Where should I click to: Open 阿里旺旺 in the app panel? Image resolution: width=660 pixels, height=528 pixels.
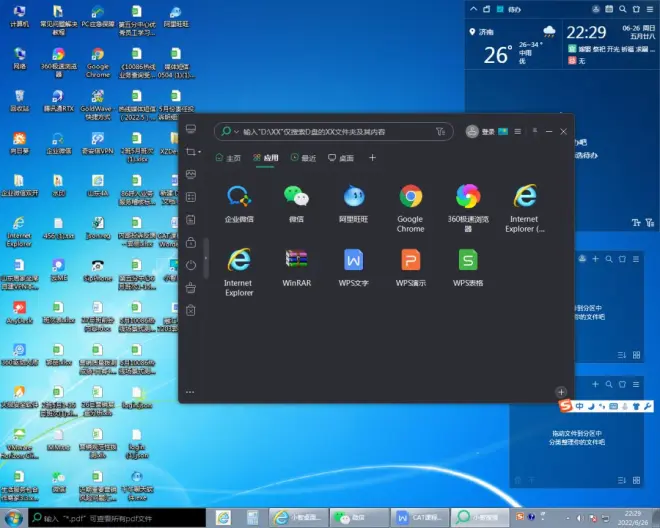click(354, 197)
